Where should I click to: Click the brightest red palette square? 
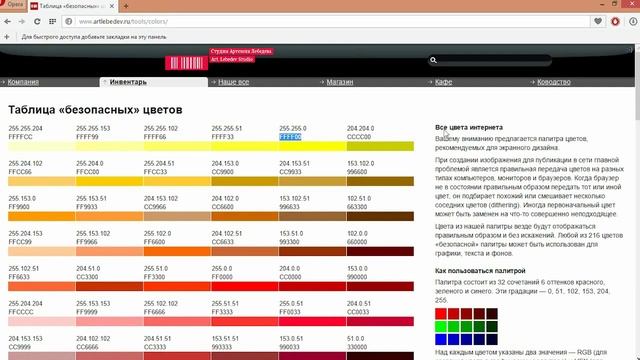[x=441, y=313]
